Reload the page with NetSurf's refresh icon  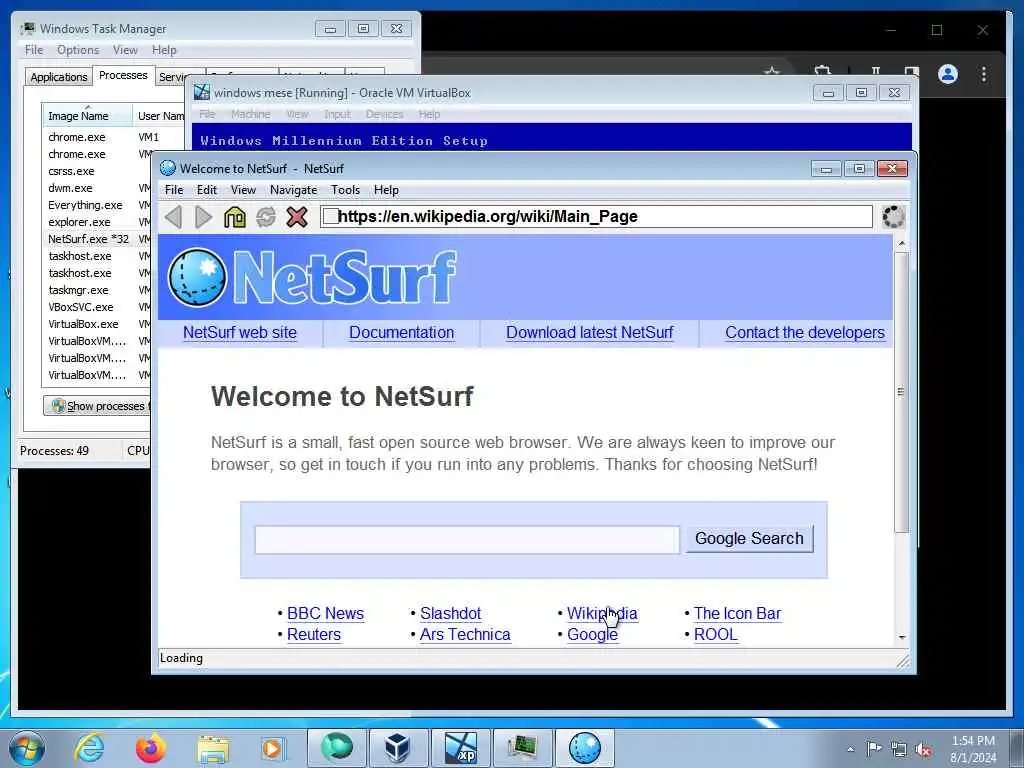pos(266,217)
